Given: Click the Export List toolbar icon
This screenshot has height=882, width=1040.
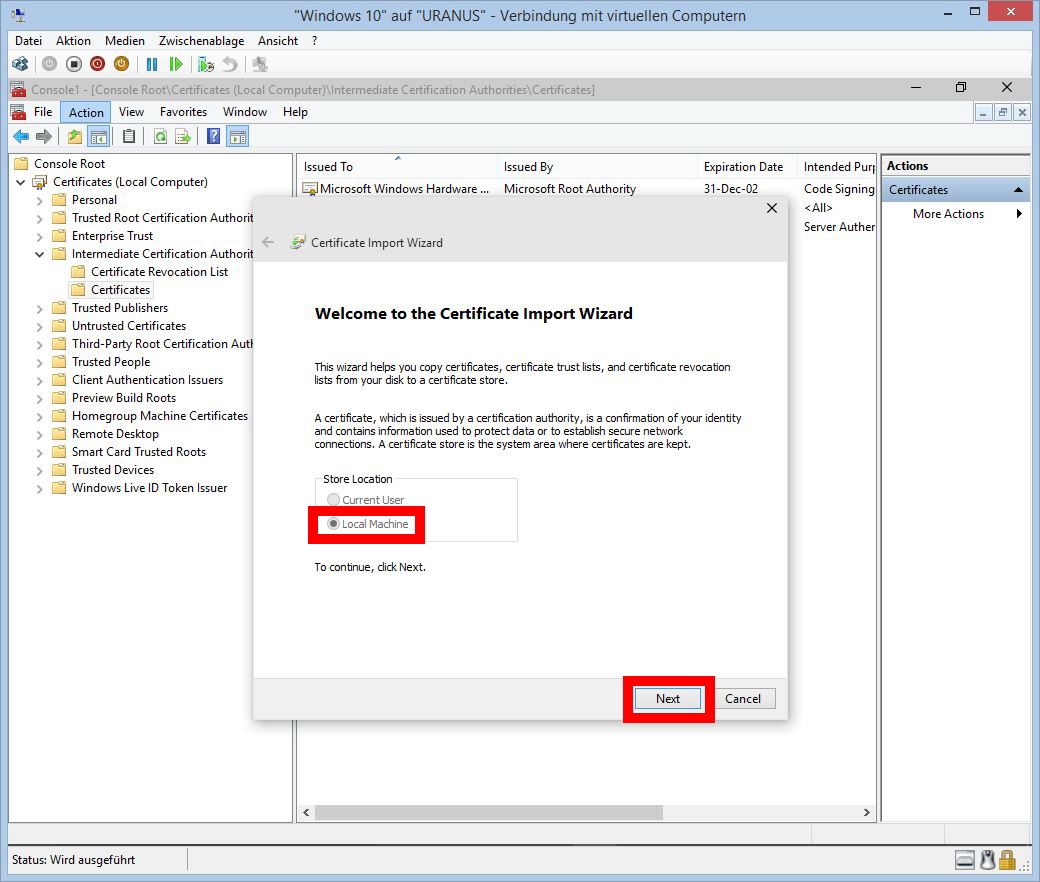Looking at the screenshot, I should 183,137.
